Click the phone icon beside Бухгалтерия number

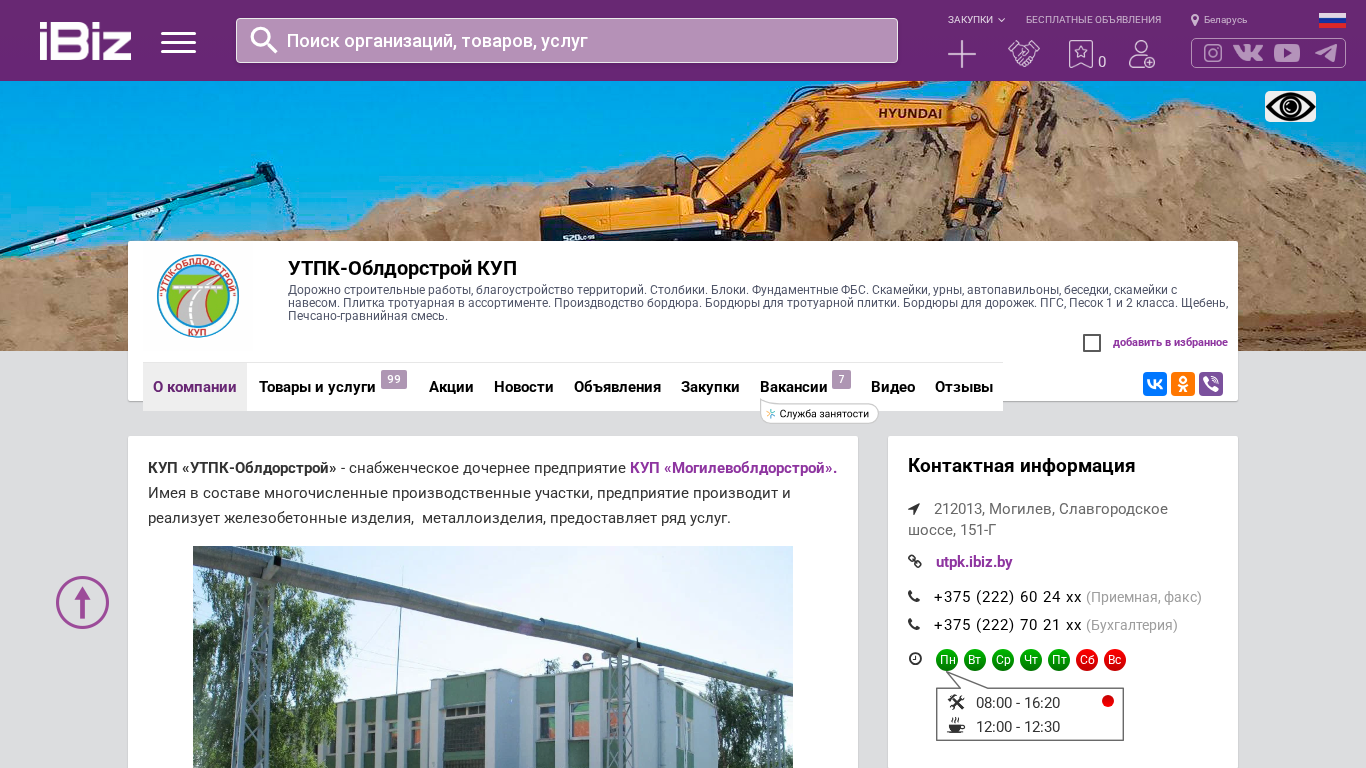(914, 625)
